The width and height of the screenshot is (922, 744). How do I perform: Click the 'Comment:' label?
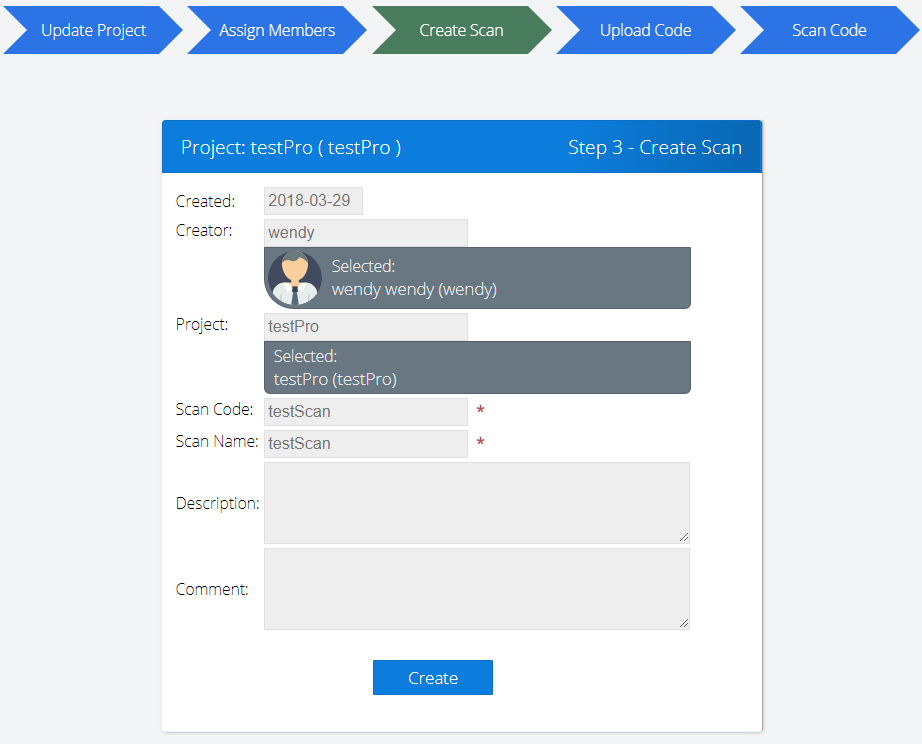coord(212,589)
